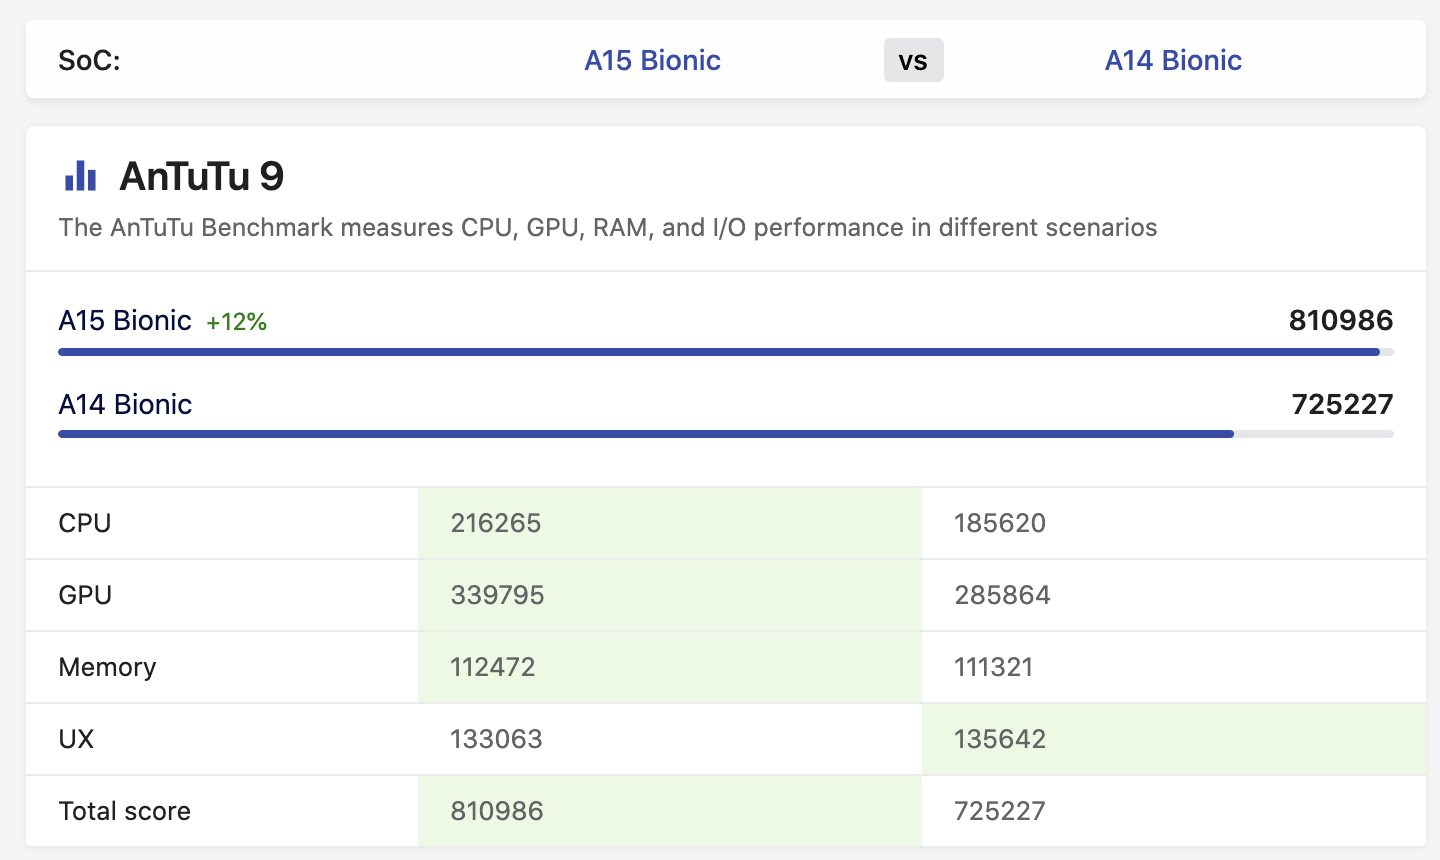Image resolution: width=1440 pixels, height=860 pixels.
Task: Click the A14 Bionic score bar
Action: (x=646, y=434)
